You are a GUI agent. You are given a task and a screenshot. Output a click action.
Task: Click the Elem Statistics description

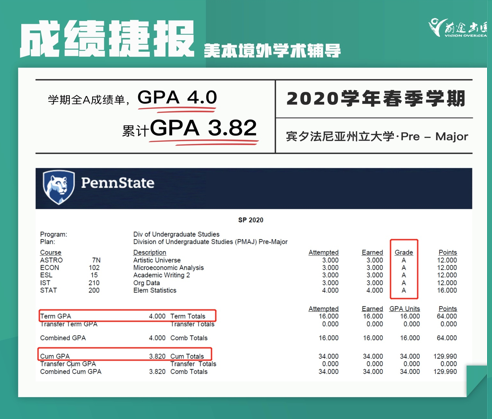155,290
